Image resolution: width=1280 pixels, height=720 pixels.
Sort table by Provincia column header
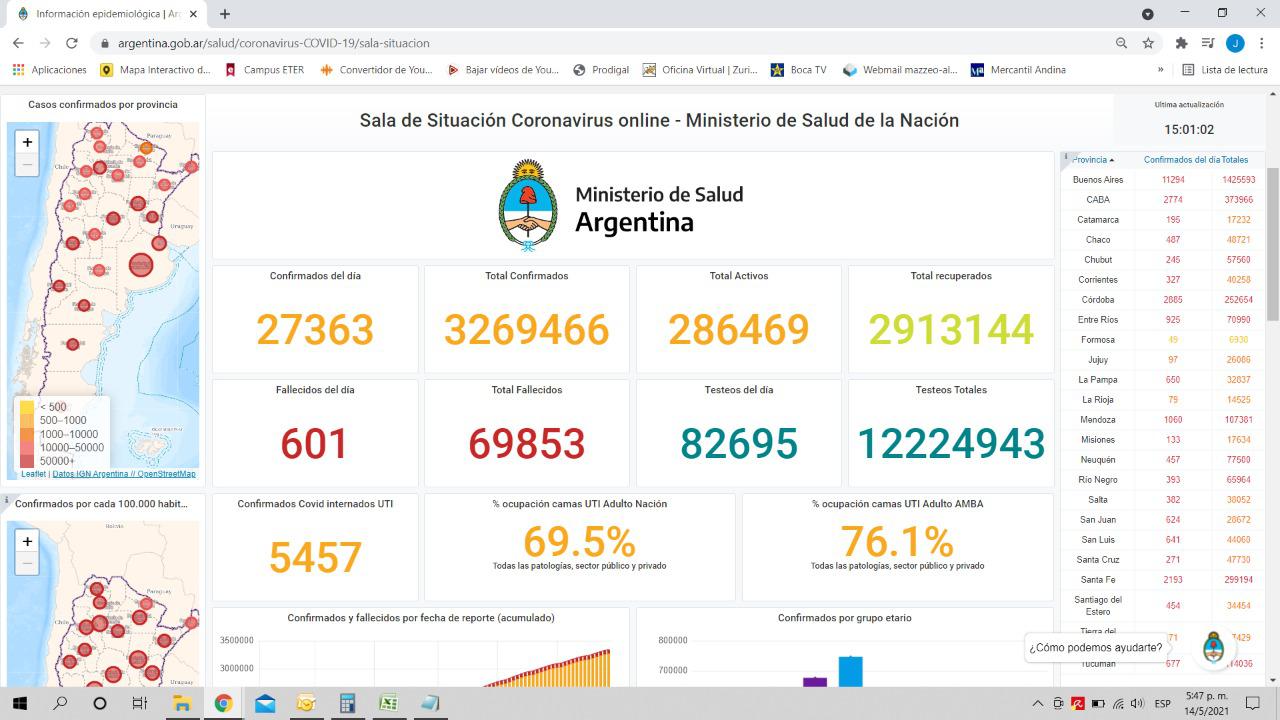(1092, 160)
